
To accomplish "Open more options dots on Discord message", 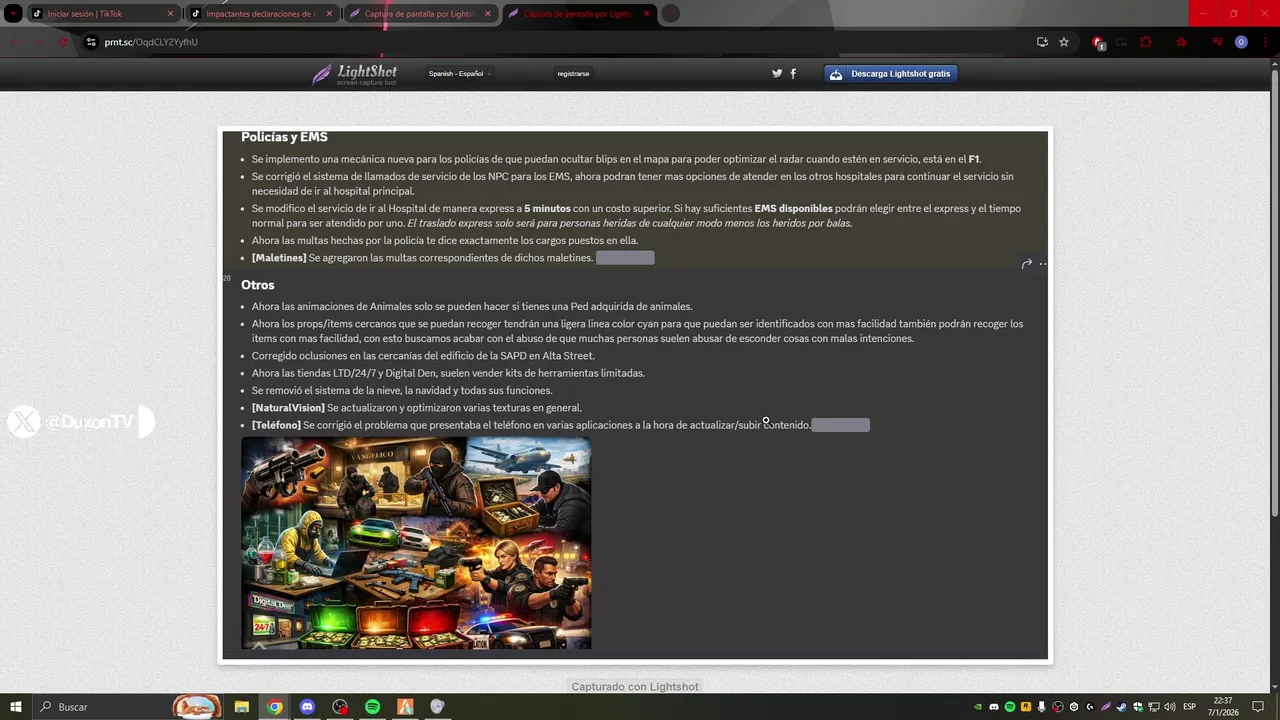I will click(x=1043, y=264).
